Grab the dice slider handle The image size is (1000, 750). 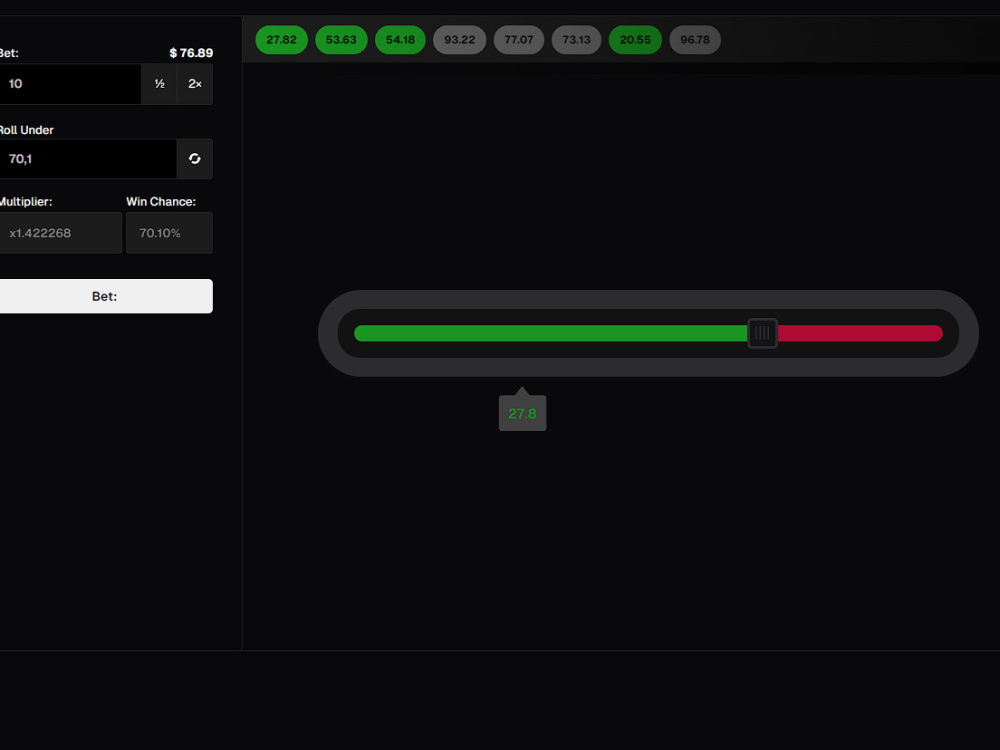pyautogui.click(x=762, y=333)
